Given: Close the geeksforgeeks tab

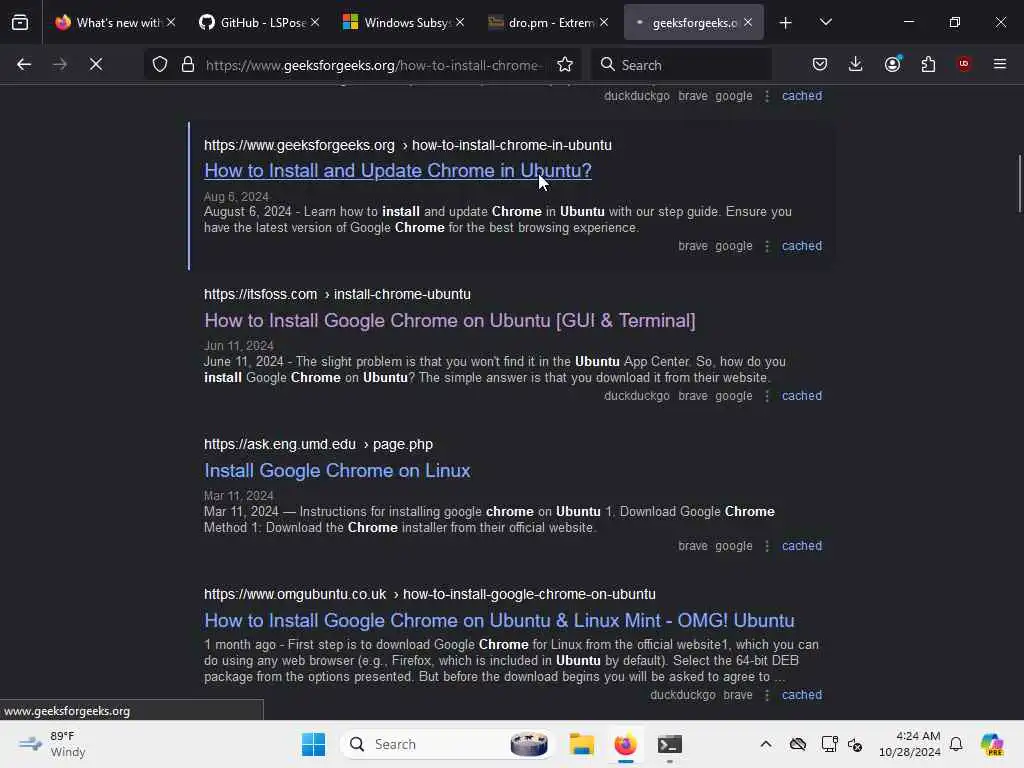Looking at the screenshot, I should (748, 22).
